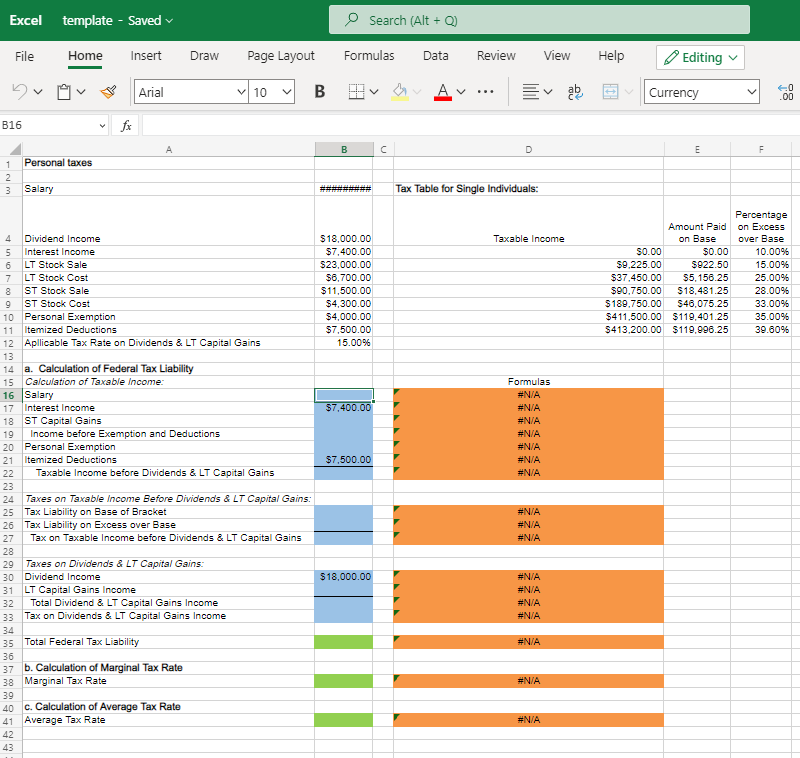Select the Format Painter brush icon

pyautogui.click(x=109, y=92)
